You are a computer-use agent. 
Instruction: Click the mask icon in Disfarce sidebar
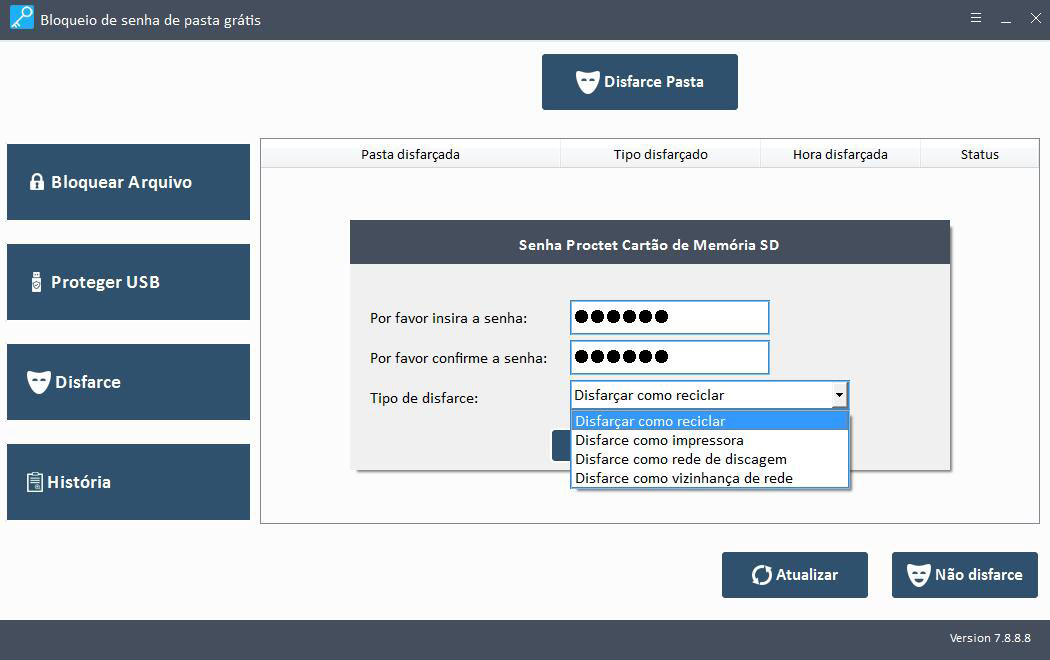pos(38,382)
